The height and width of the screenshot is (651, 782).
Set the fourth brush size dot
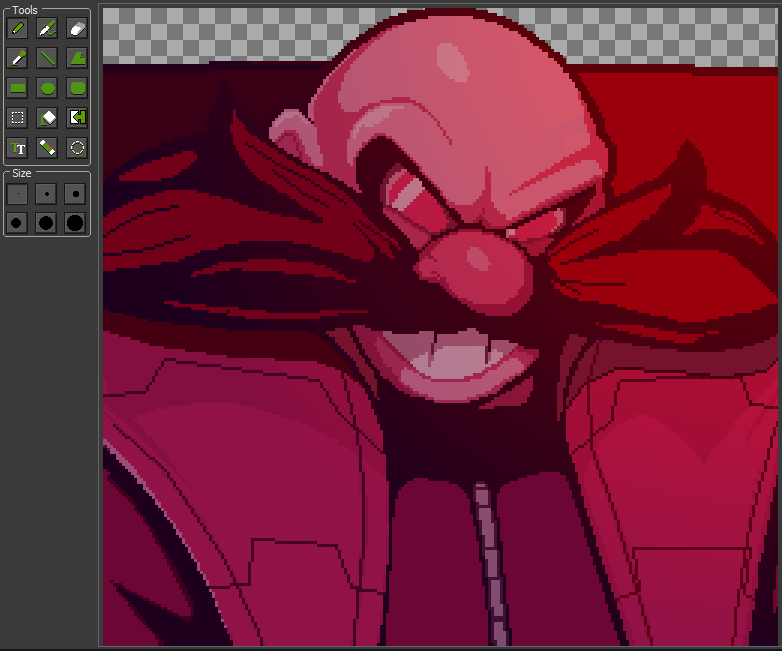pyautogui.click(x=17, y=223)
